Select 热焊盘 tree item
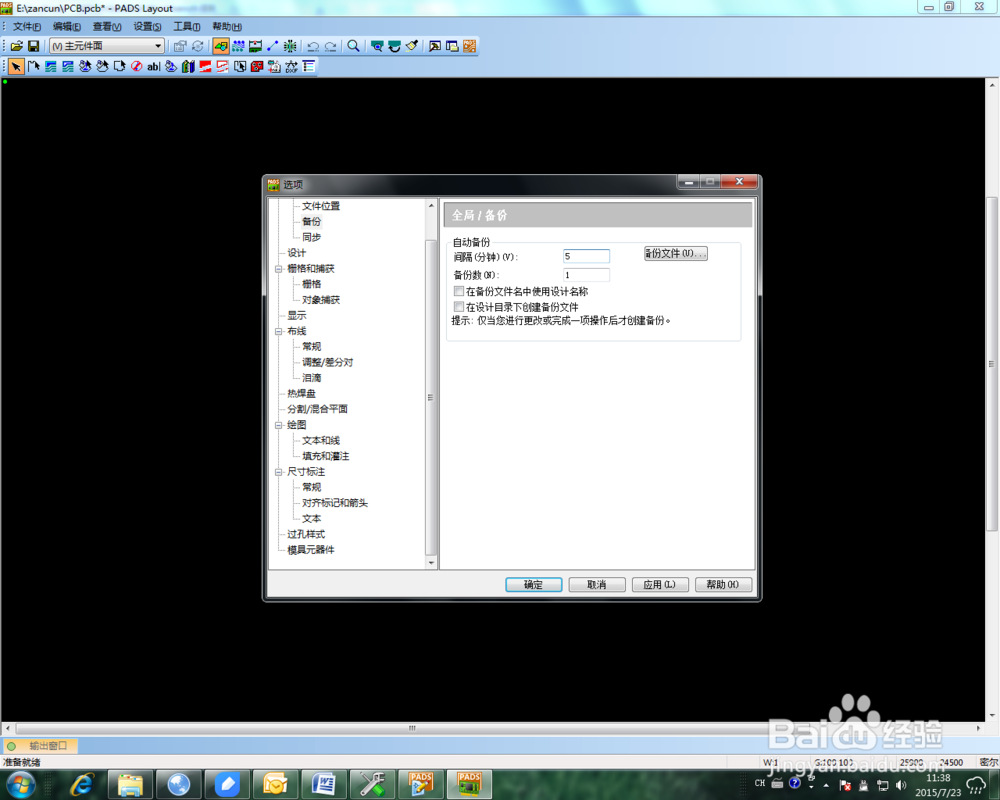1000x800 pixels. 301,394
